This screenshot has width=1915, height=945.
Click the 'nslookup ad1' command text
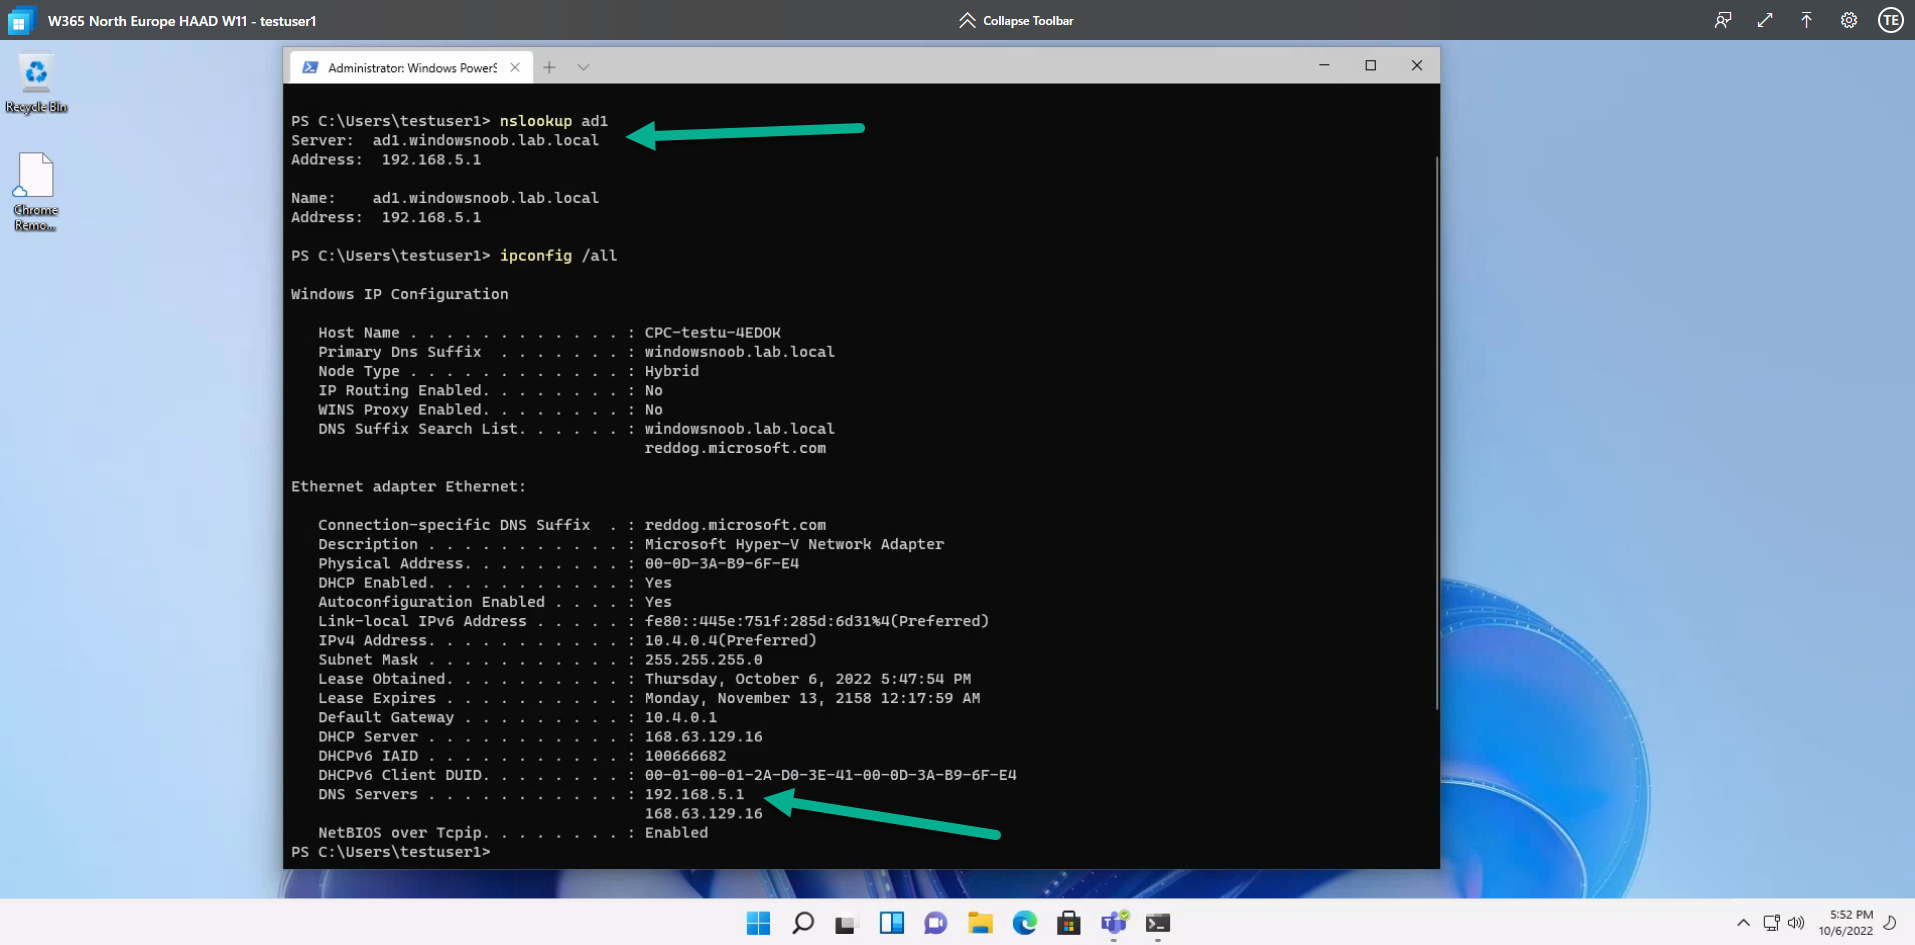pos(554,121)
